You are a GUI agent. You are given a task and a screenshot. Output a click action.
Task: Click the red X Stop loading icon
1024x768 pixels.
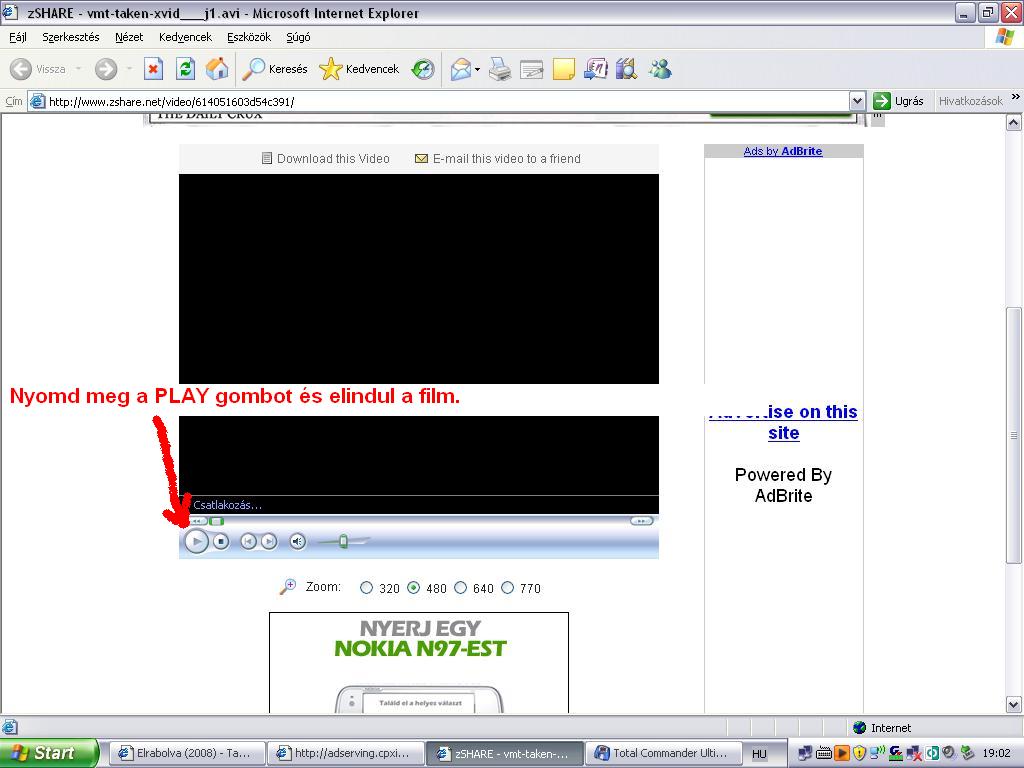[153, 69]
